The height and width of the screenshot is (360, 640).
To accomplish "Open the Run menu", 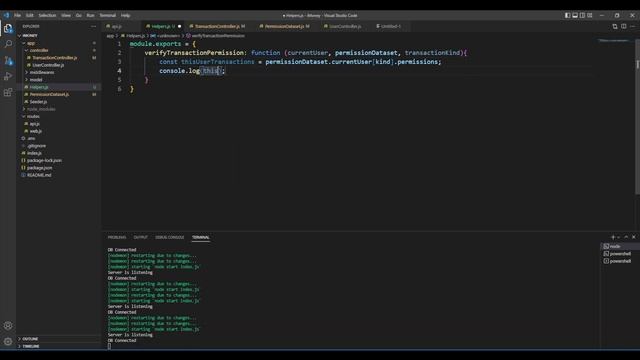I will click(90, 15).
